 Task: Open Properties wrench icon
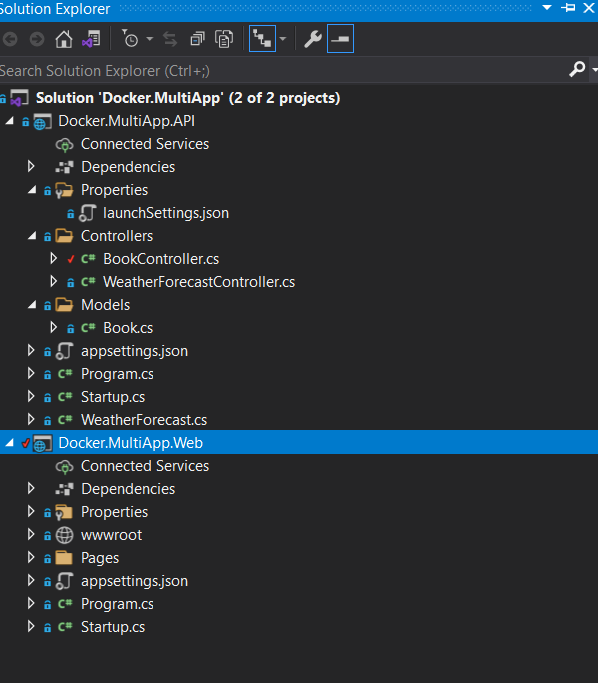[313, 39]
